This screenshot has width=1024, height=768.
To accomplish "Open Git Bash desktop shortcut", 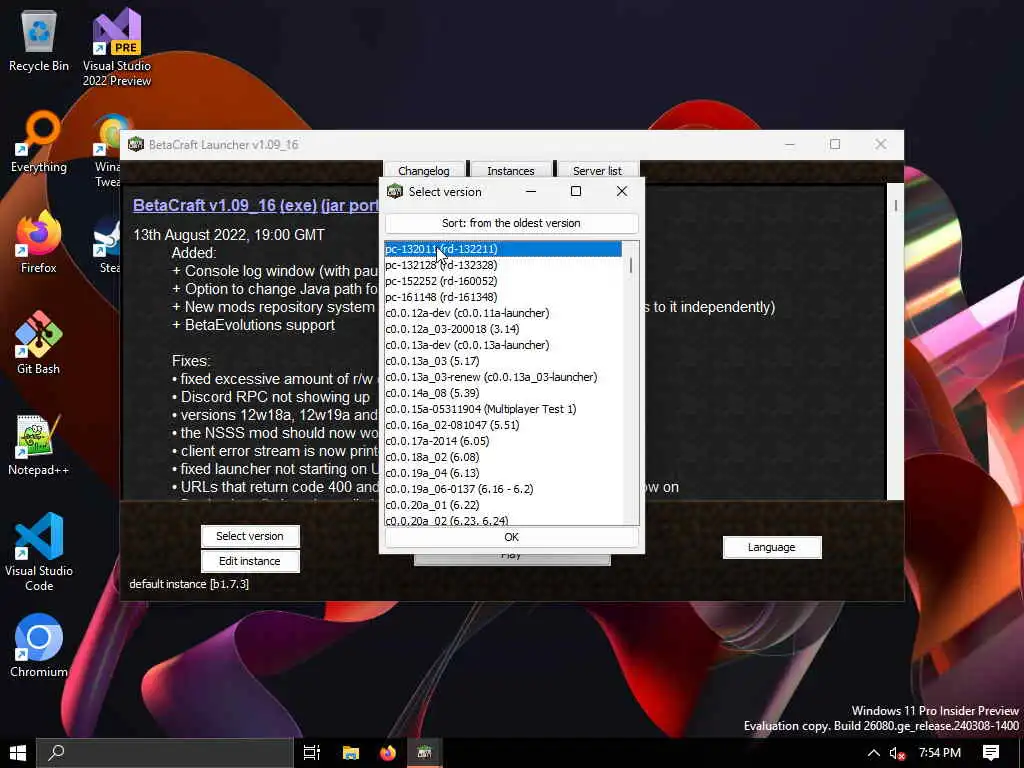I will 39,344.
